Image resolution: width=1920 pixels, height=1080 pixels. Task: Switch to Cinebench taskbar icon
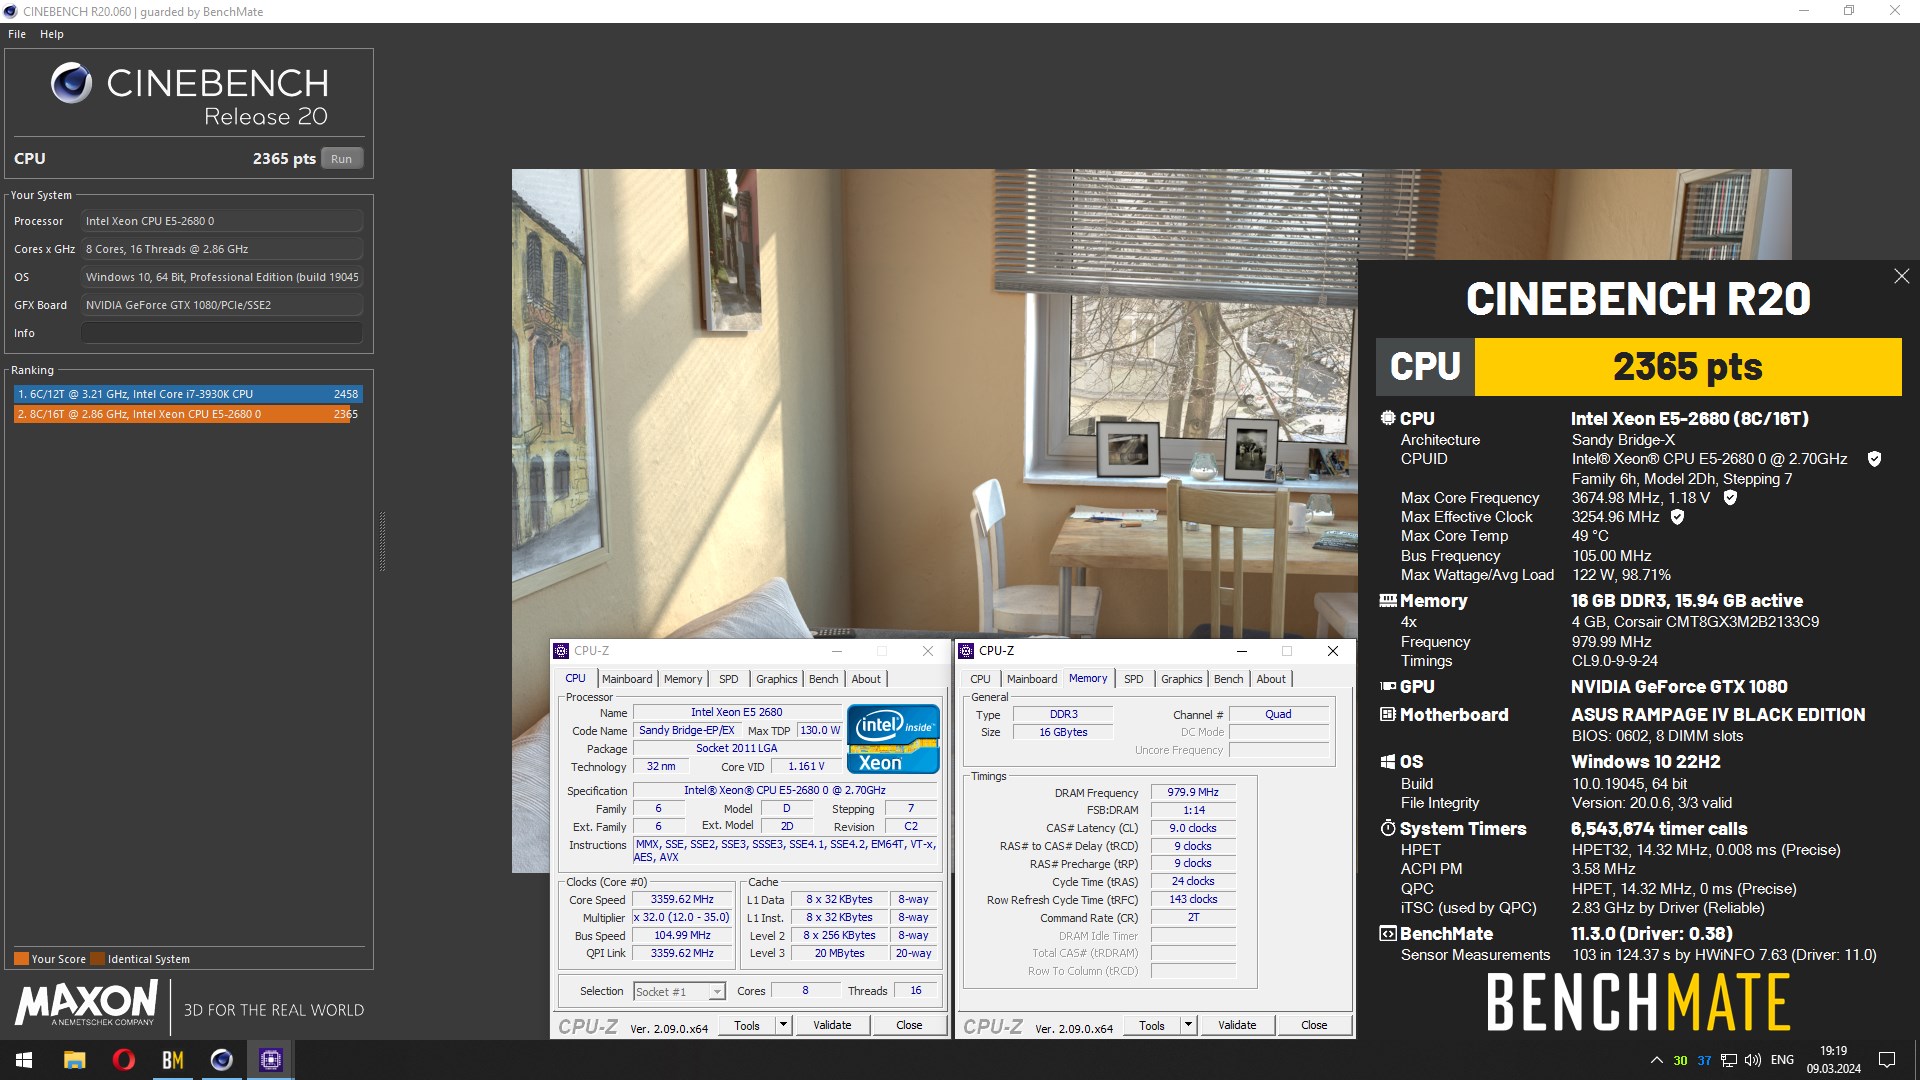[221, 1060]
